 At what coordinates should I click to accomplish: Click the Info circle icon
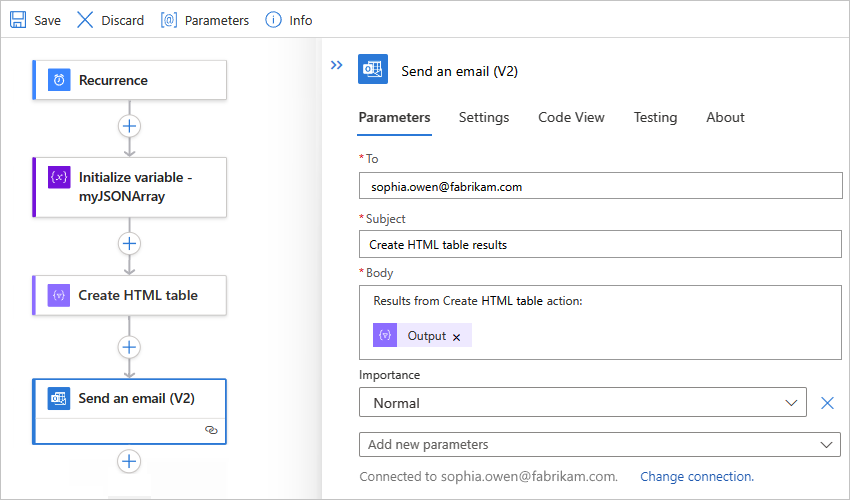click(x=273, y=20)
